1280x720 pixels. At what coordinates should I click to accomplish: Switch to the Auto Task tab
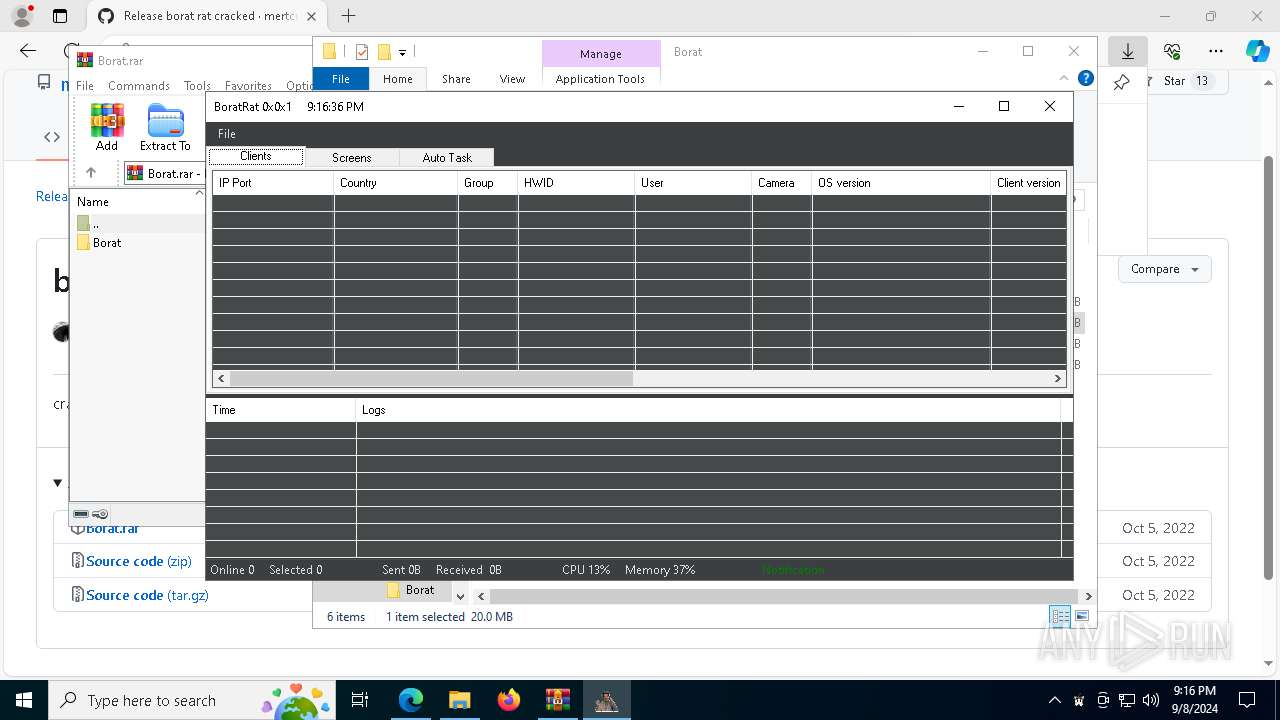pyautogui.click(x=446, y=158)
